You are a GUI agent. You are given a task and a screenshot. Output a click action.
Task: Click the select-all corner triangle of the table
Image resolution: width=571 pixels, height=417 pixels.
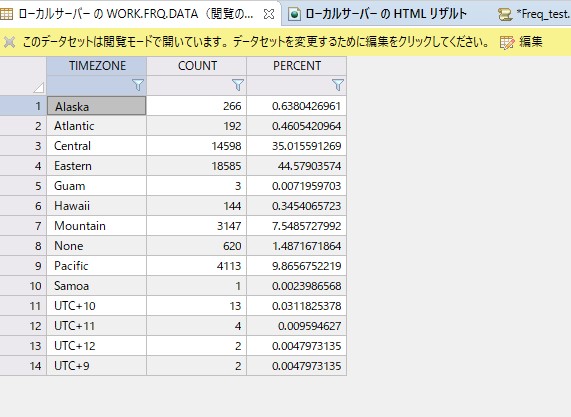38,87
